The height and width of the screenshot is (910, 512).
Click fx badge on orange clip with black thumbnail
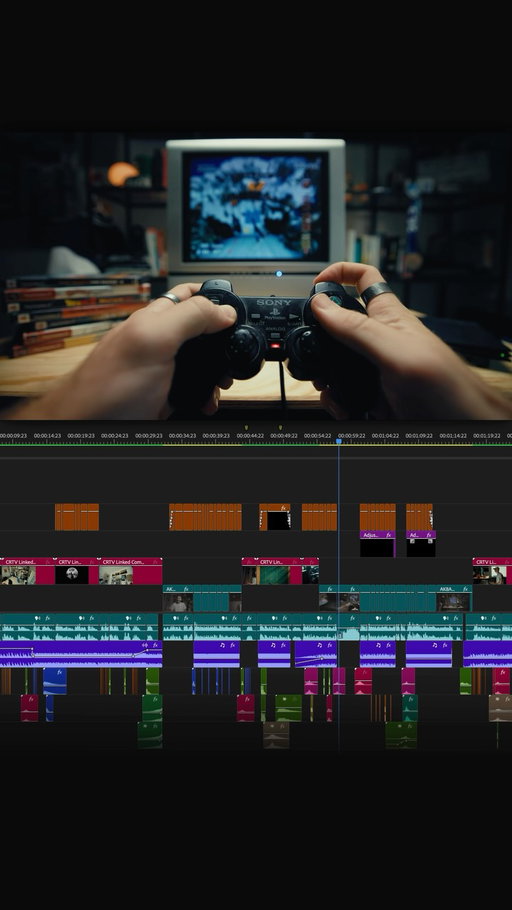click(284, 508)
